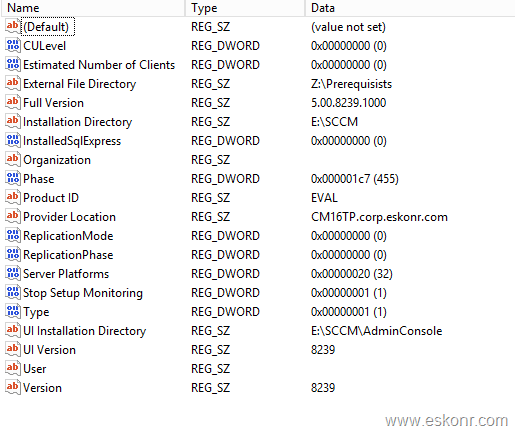
Task: Click the Data column header
Action: click(410, 8)
